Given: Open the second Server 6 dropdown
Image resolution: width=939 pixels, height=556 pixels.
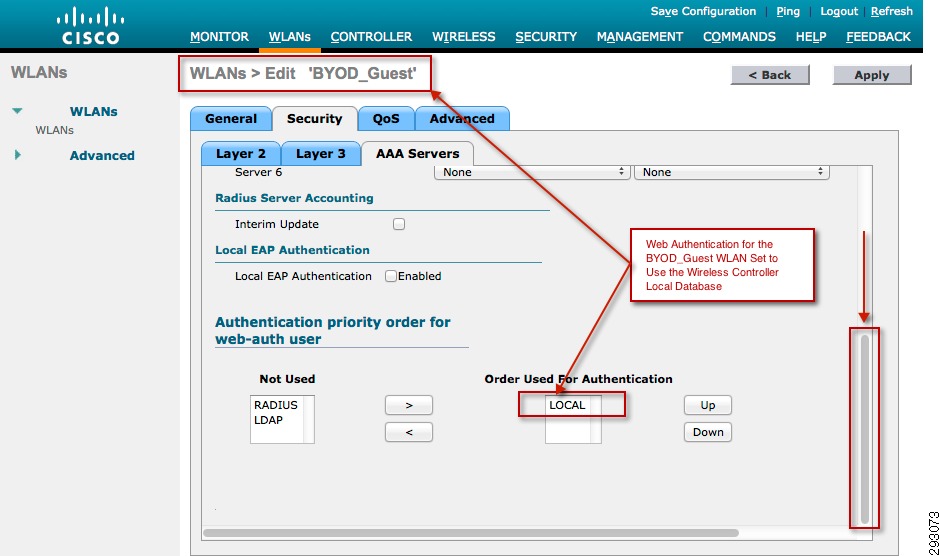Looking at the screenshot, I should tap(732, 172).
